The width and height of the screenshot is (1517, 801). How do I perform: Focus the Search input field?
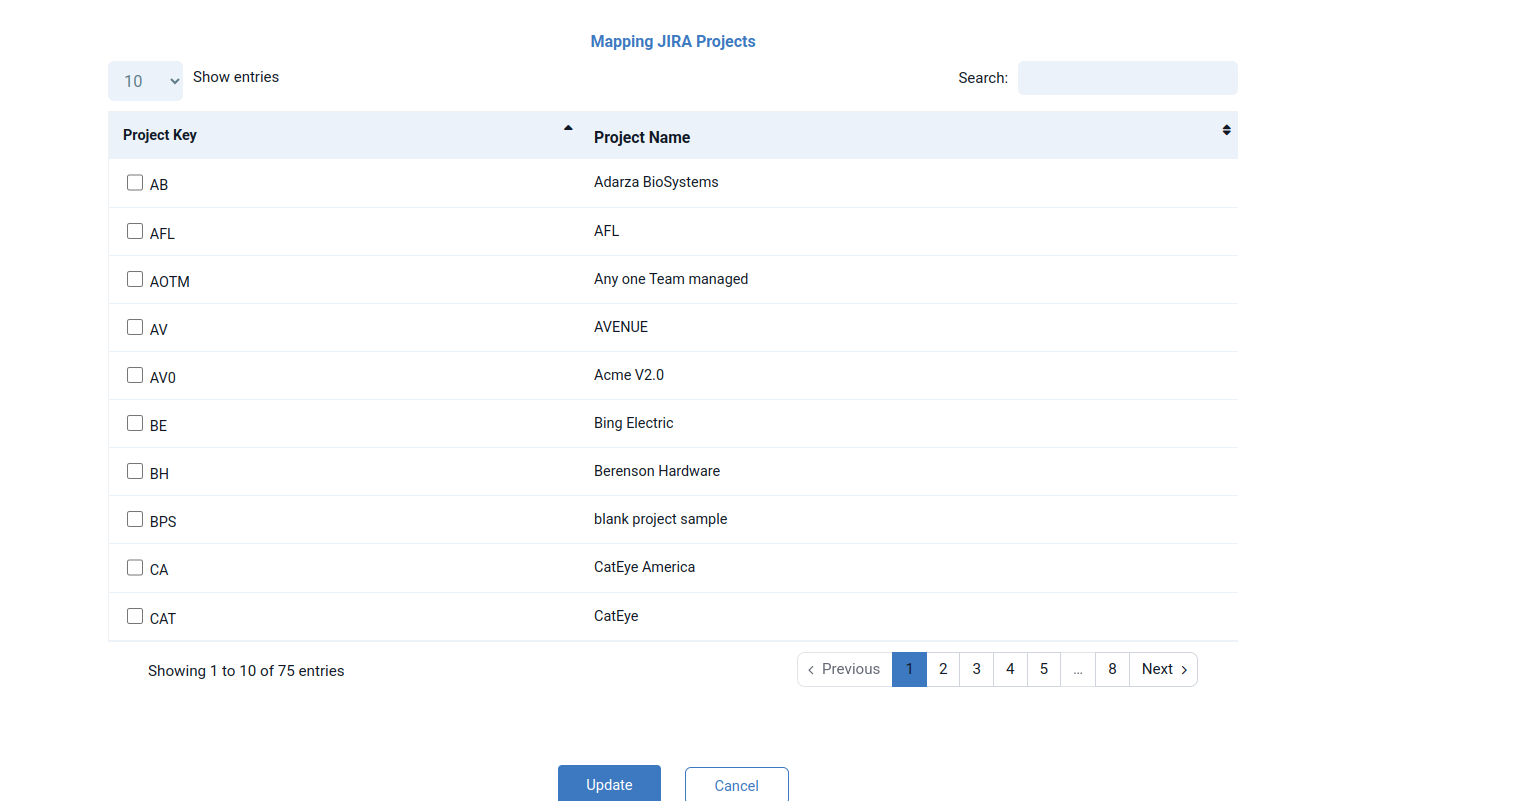pos(1127,78)
